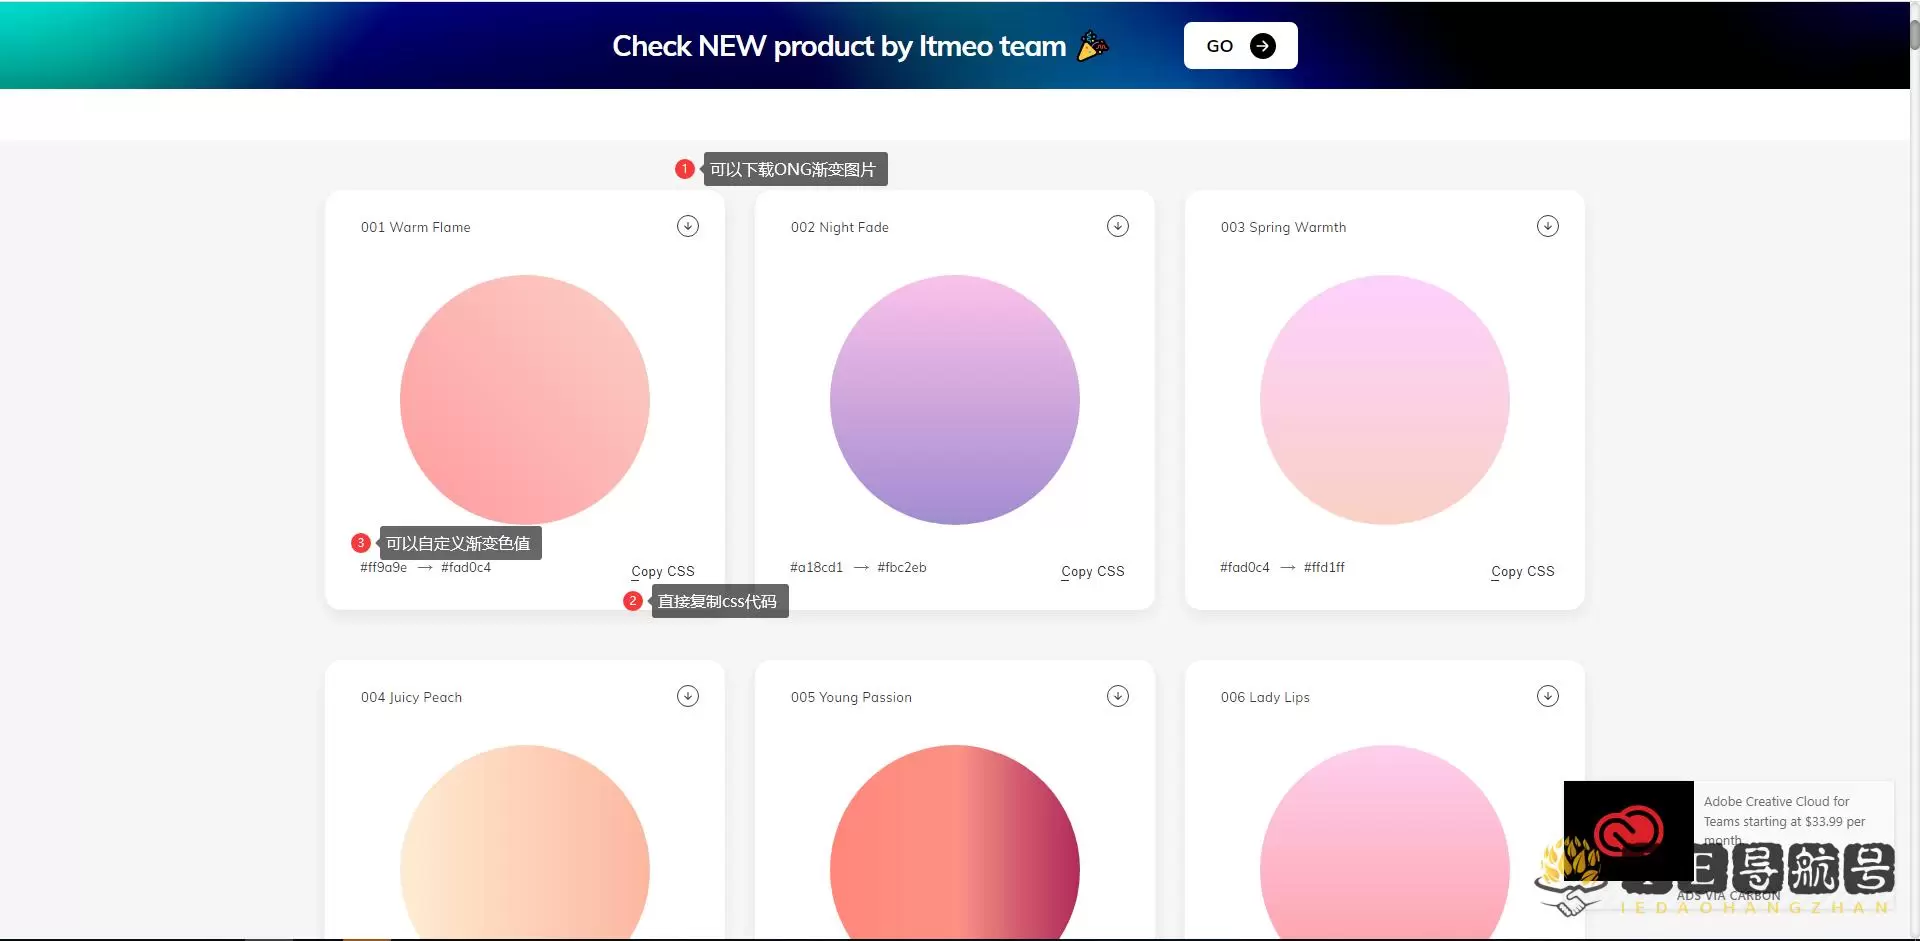Download the Spring Warmth gradient PNG
Screen dimensions: 1920x941
[1547, 226]
